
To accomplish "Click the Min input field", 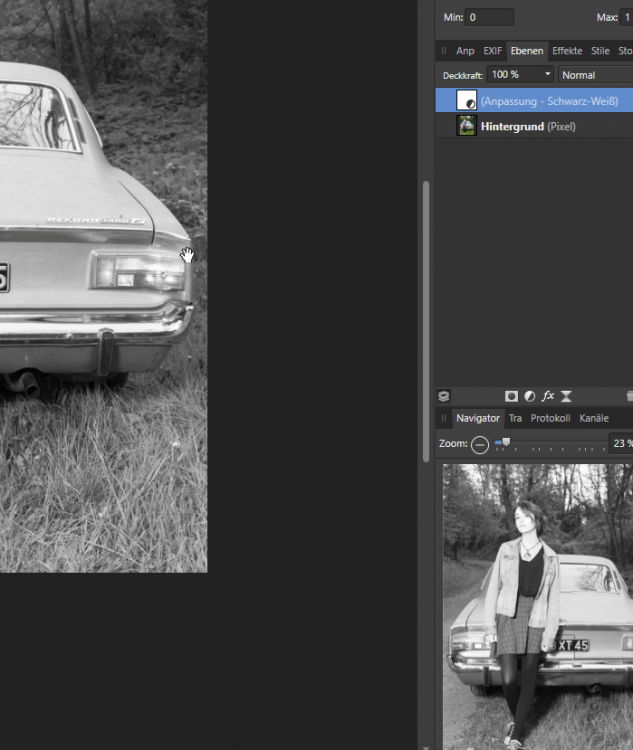I will point(489,17).
